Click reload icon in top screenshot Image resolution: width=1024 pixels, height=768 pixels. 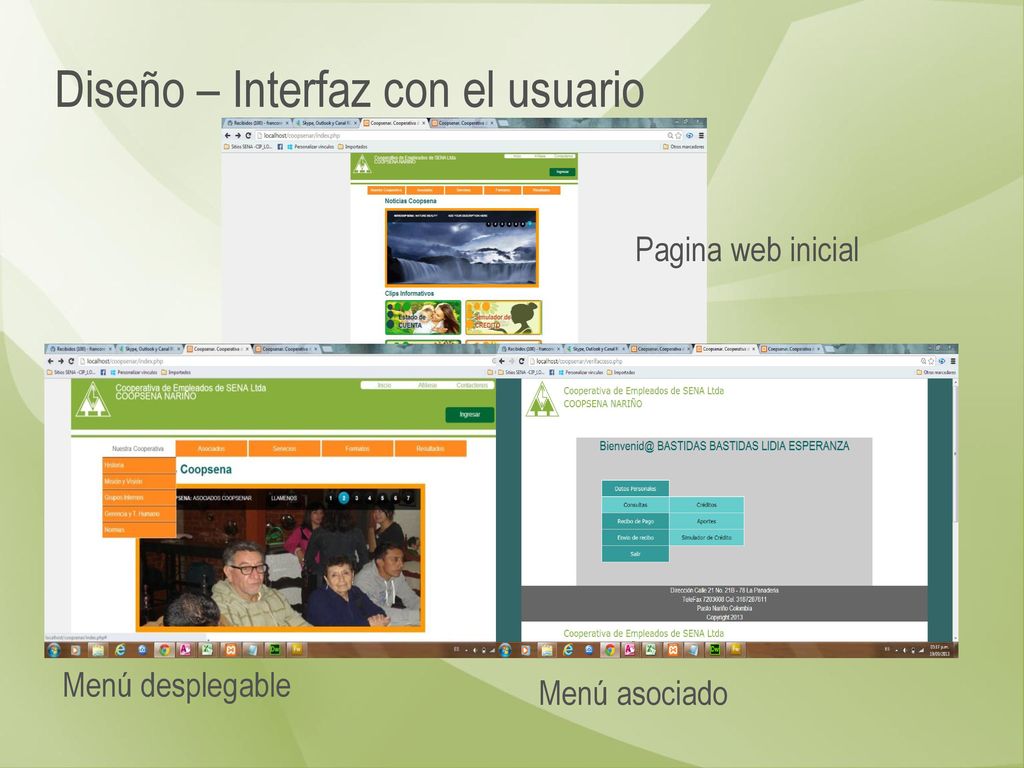click(x=248, y=136)
